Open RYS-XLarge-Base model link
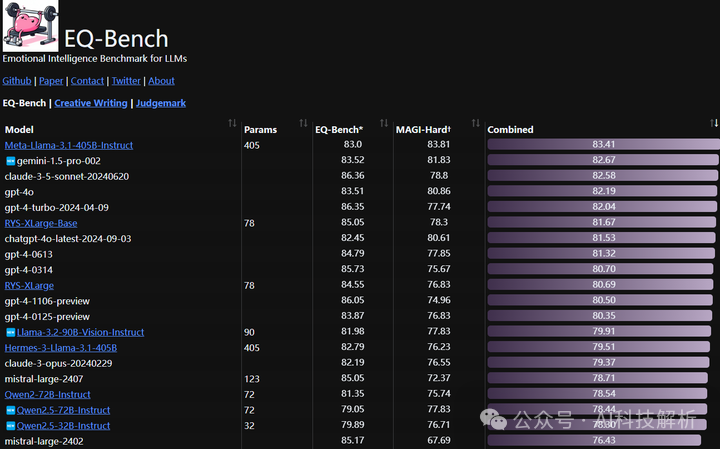720x449 pixels. coord(41,224)
